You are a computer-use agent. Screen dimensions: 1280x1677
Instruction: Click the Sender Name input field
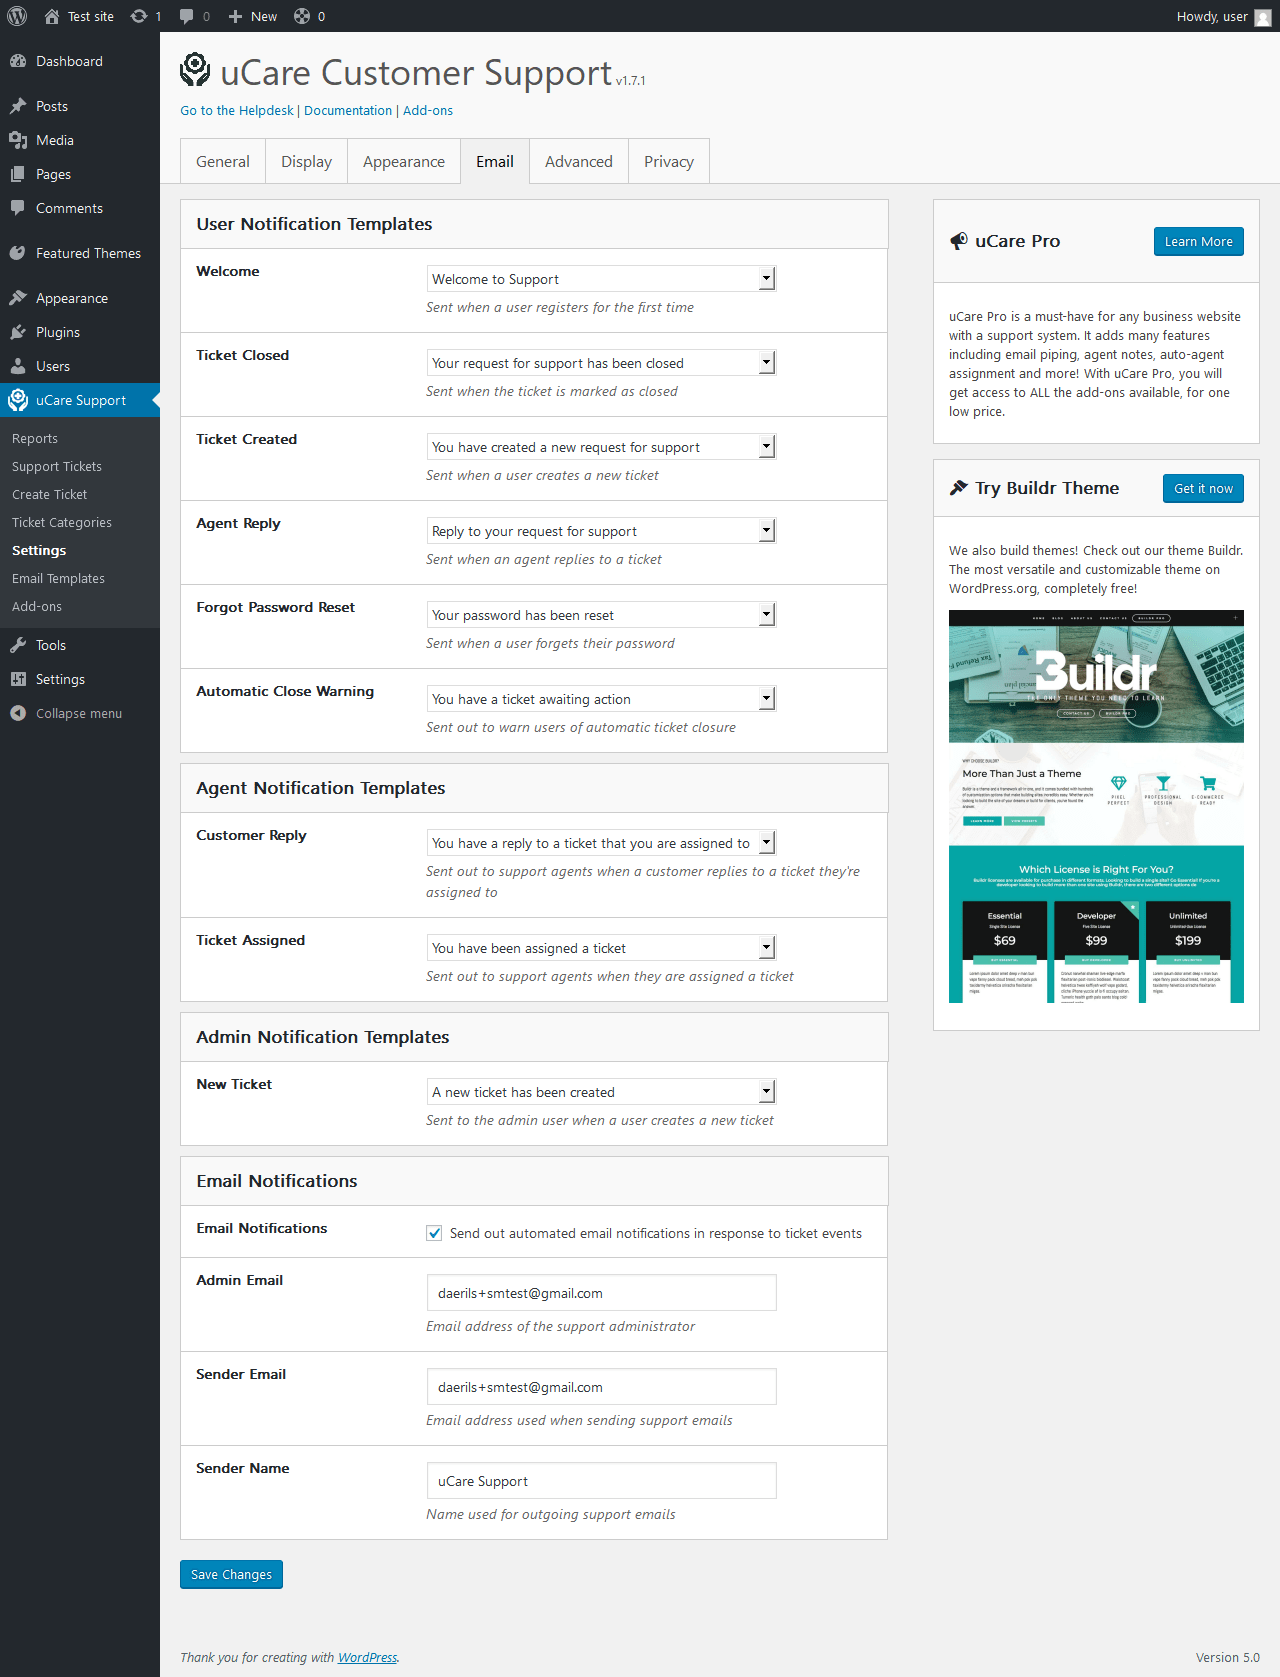pyautogui.click(x=601, y=1481)
